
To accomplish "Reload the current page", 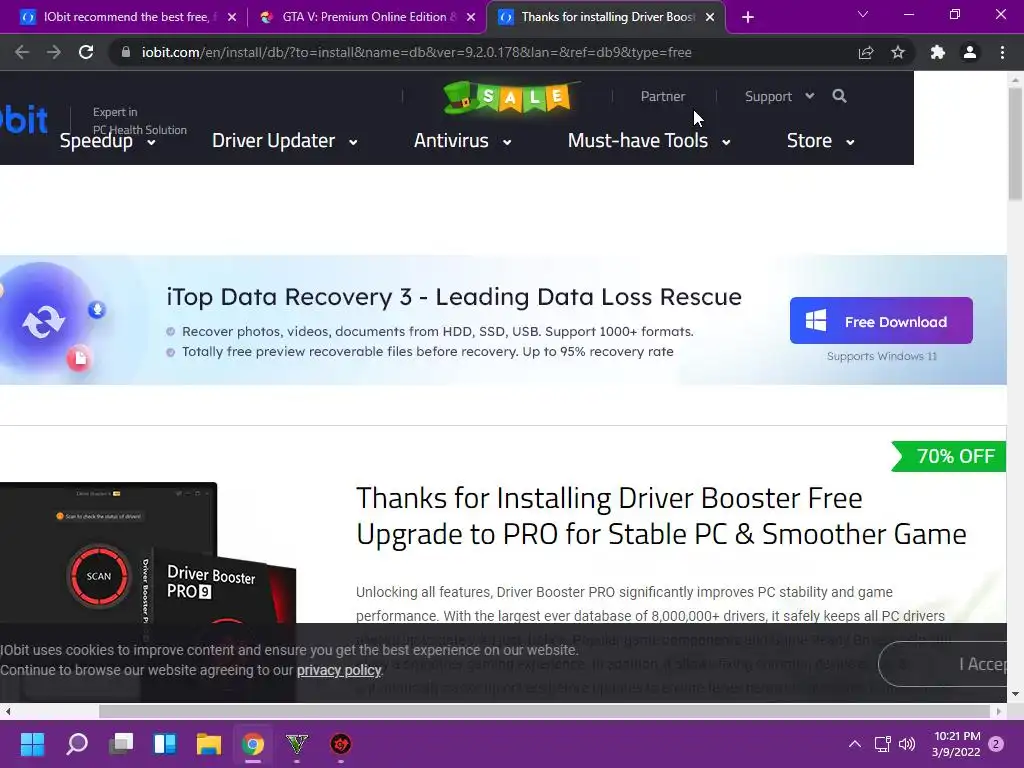I will click(x=86, y=52).
